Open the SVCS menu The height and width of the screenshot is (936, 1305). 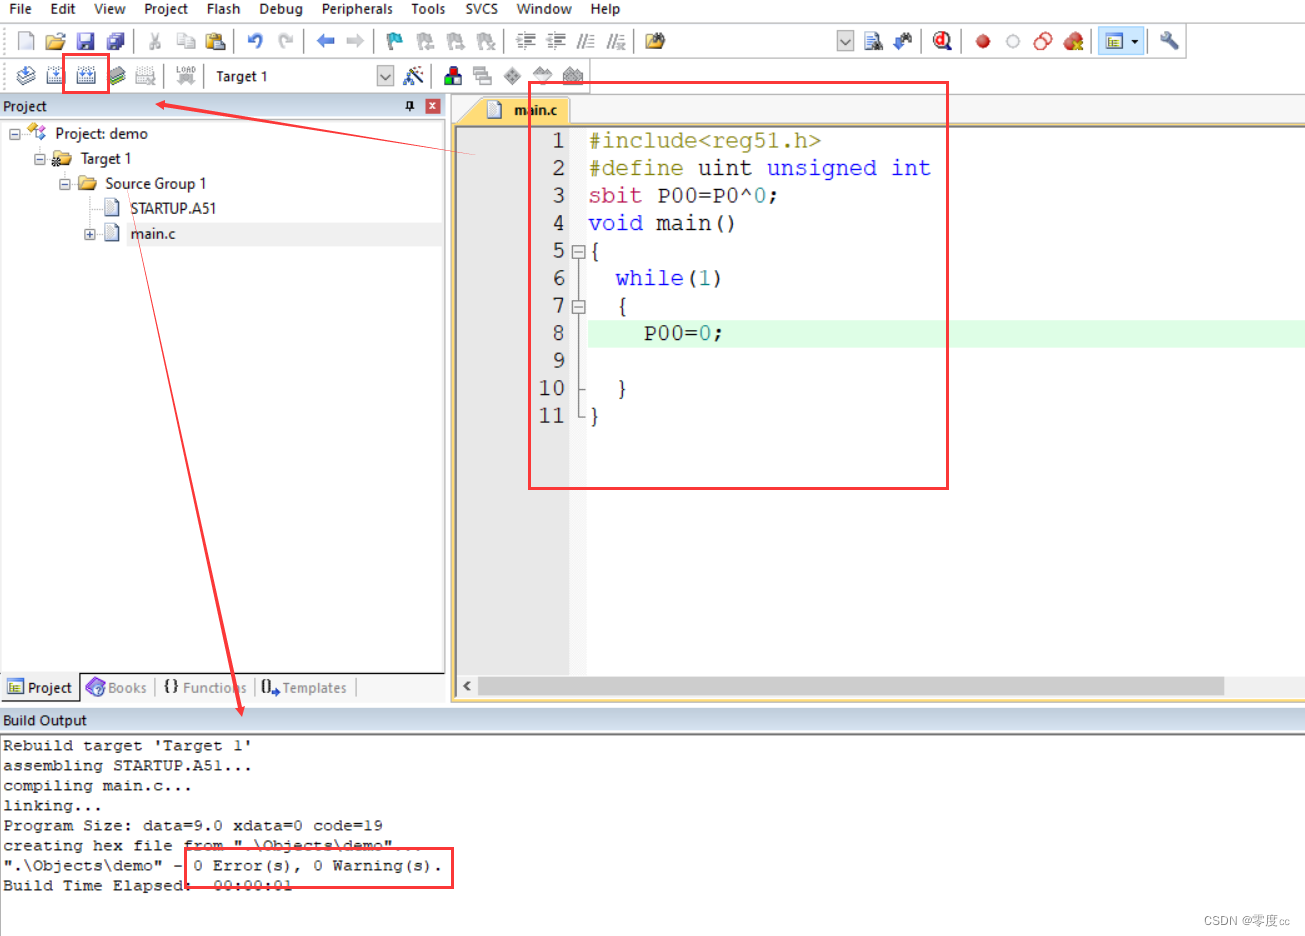pyautogui.click(x=482, y=9)
